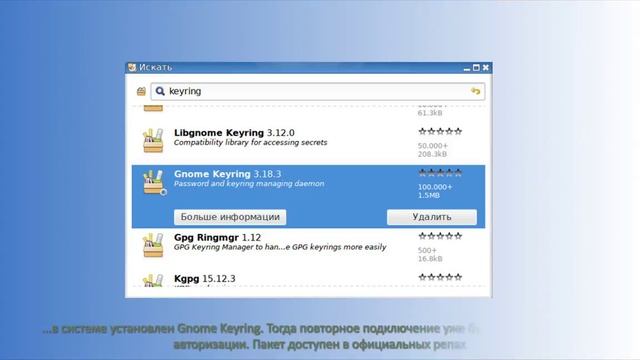Viewport: 640px width, 360px height.
Task: Maximize the Искать window
Action: coord(476,68)
